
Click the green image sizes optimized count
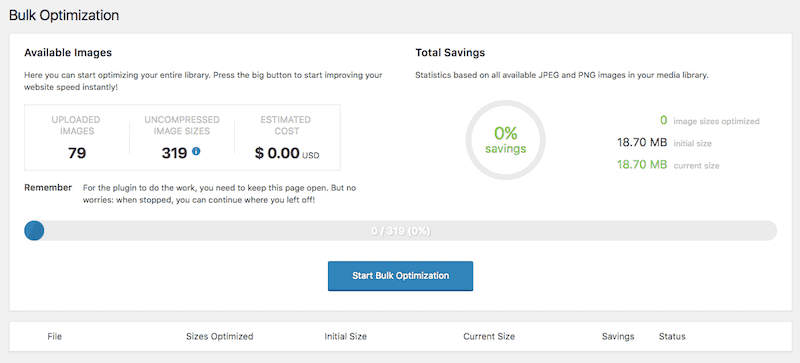pyautogui.click(x=663, y=120)
